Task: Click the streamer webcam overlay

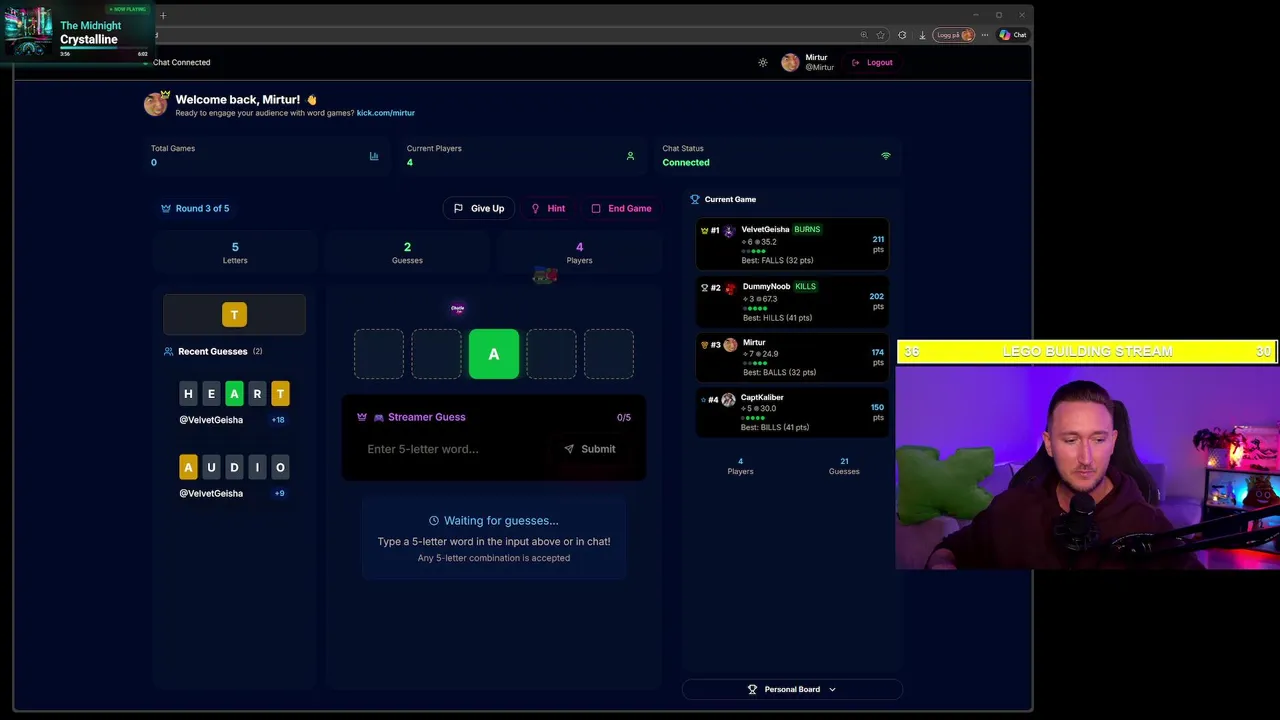Action: point(1088,466)
